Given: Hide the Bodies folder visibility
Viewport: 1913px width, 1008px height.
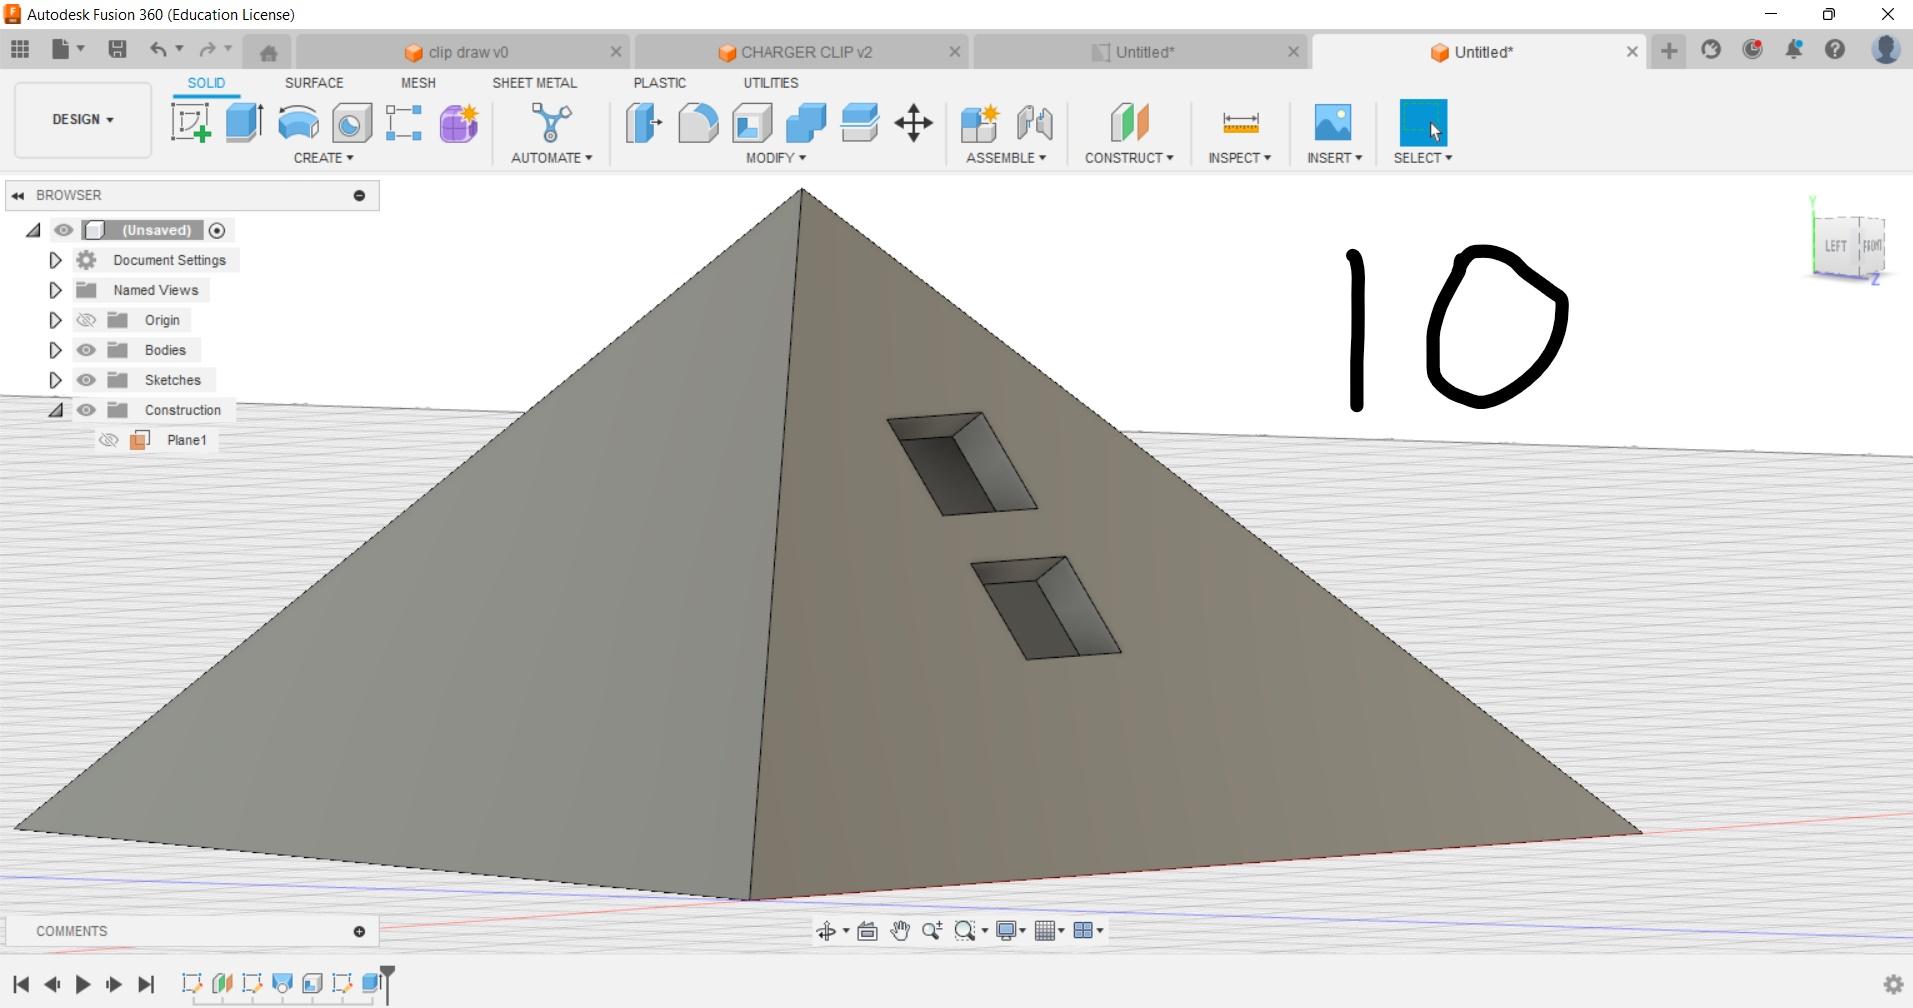Looking at the screenshot, I should coord(86,350).
